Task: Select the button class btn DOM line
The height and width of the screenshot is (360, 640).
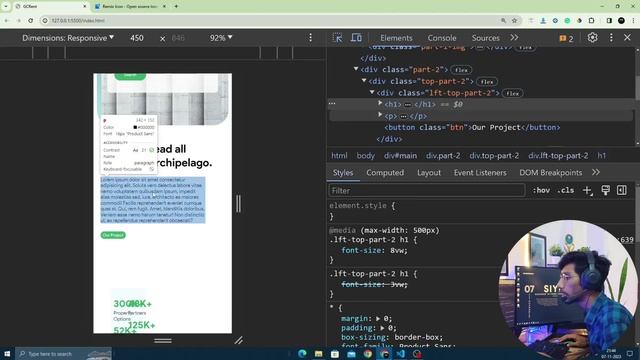Action: [x=472, y=127]
